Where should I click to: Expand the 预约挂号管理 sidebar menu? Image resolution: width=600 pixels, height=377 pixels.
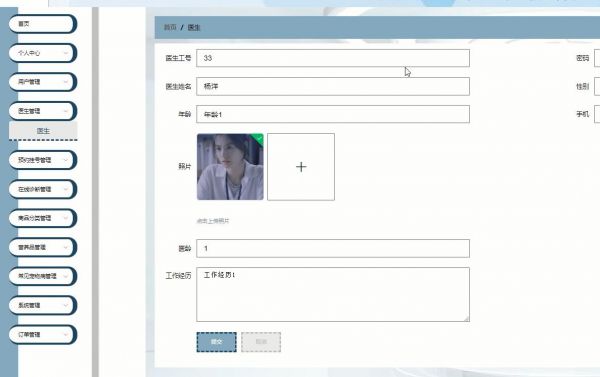pos(42,160)
